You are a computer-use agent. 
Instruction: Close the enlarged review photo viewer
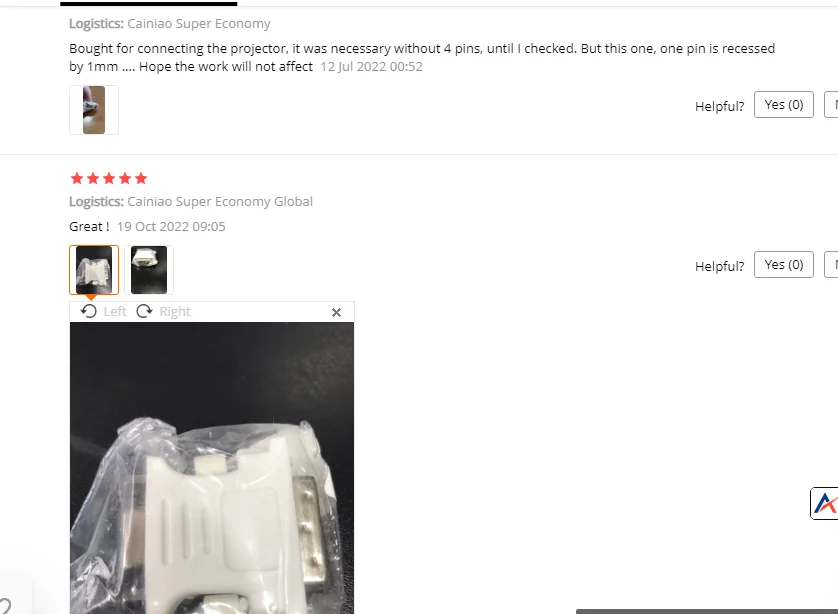tap(336, 313)
